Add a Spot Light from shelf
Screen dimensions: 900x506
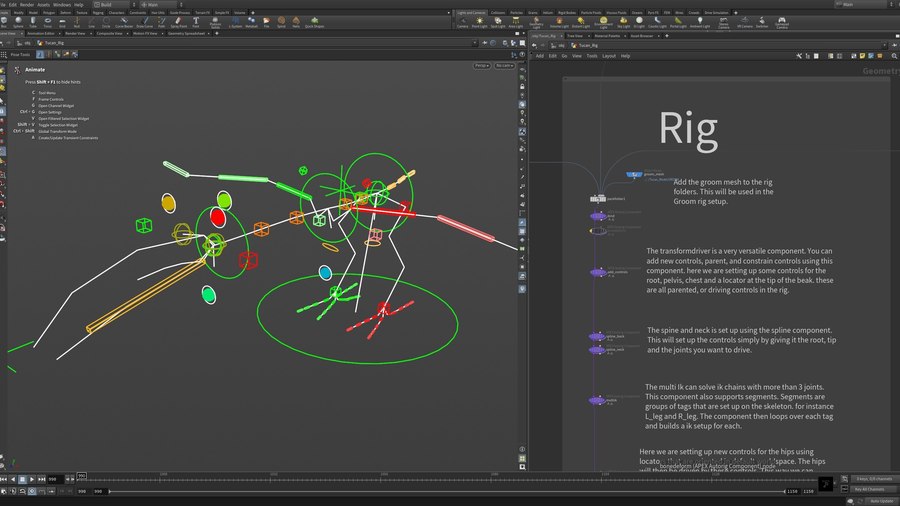(498, 22)
